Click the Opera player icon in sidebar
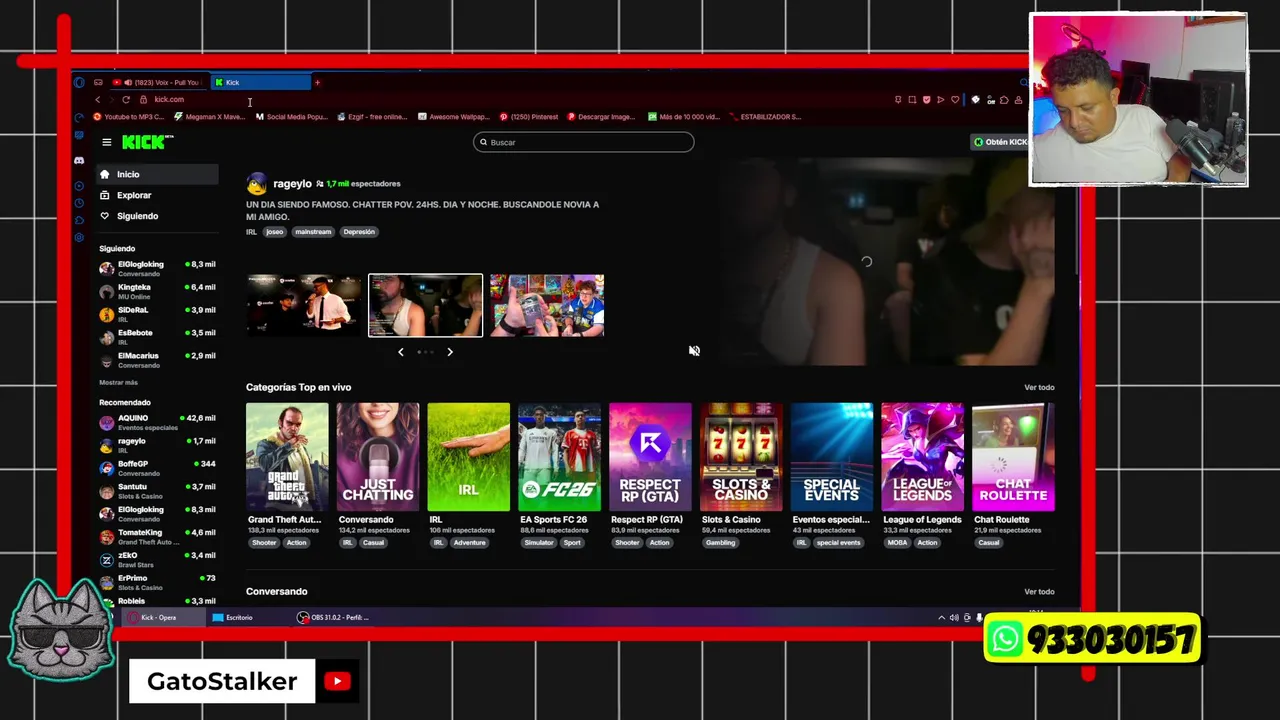This screenshot has height=720, width=1280. click(79, 186)
